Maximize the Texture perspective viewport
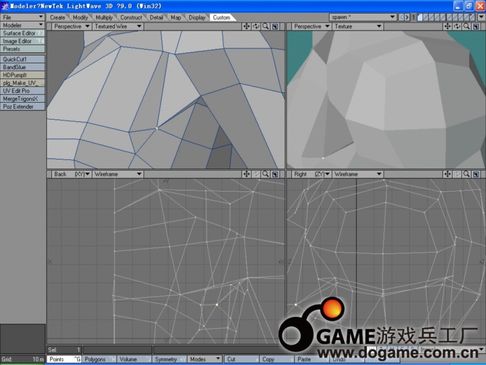 click(476, 26)
